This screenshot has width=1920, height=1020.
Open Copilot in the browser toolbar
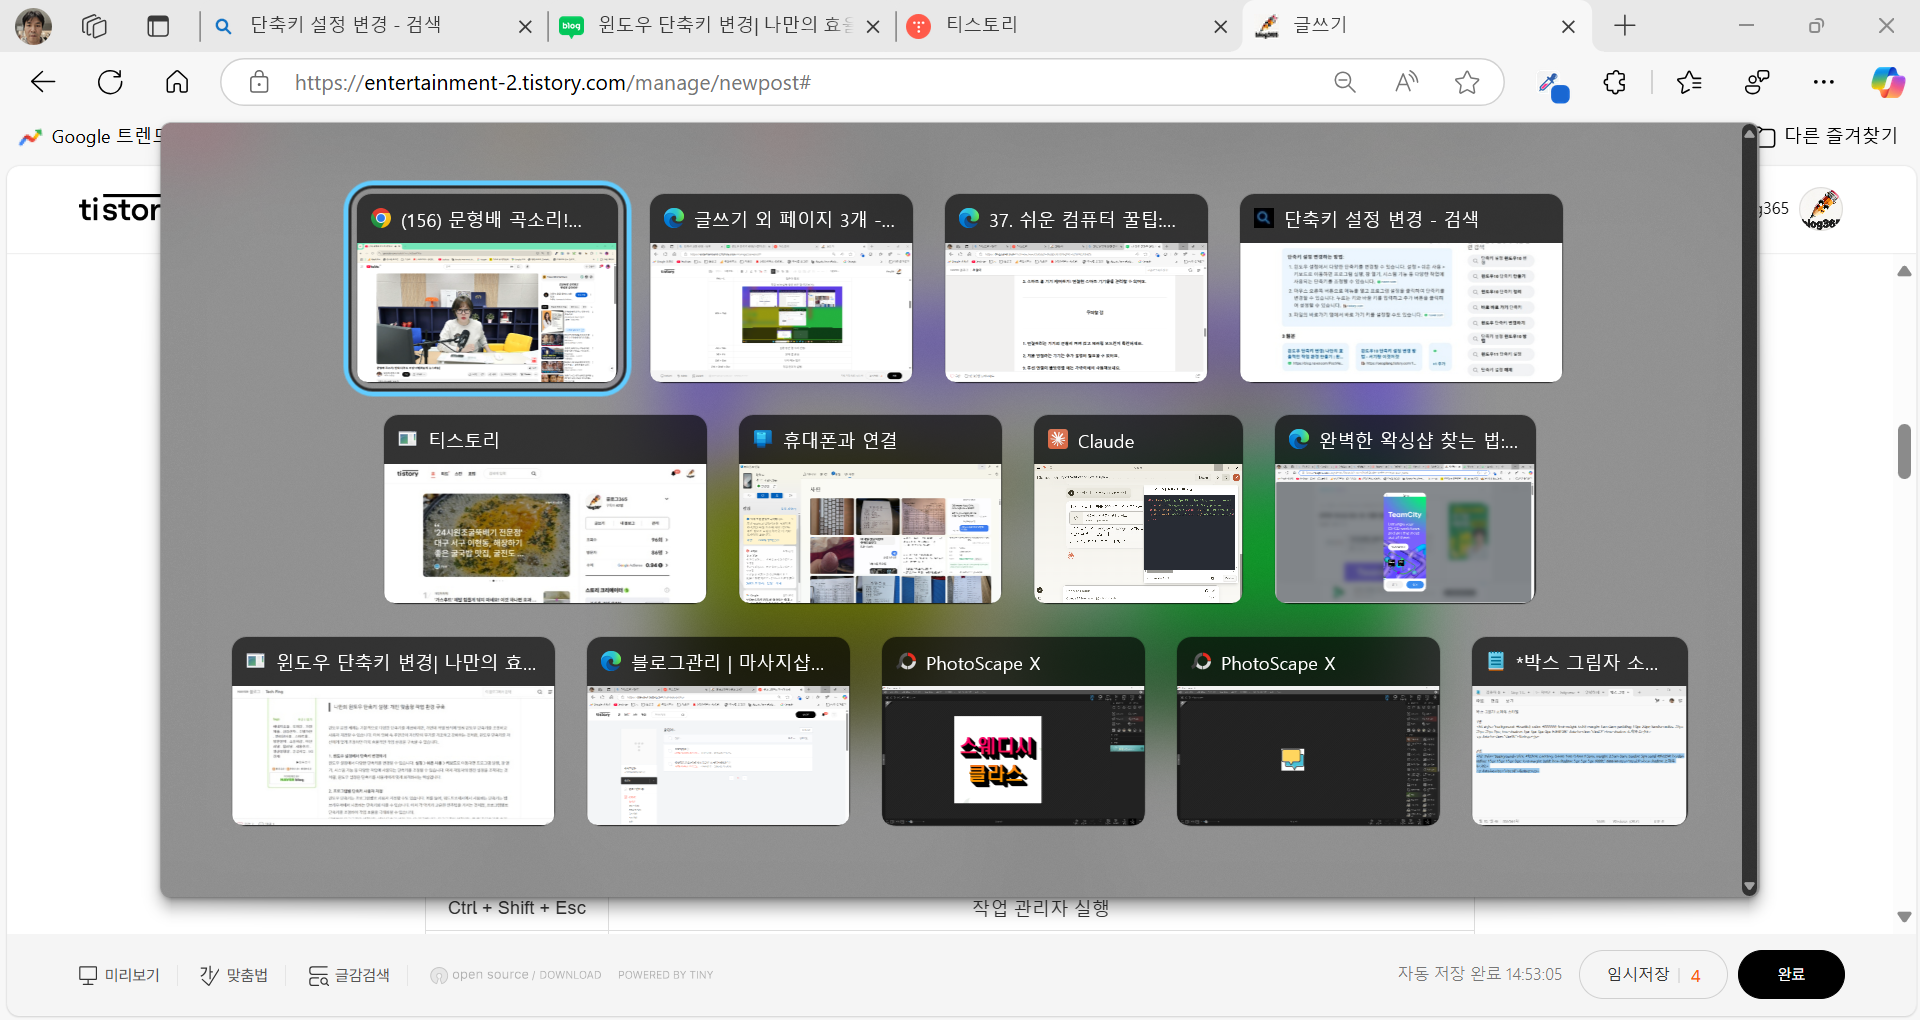[1888, 82]
